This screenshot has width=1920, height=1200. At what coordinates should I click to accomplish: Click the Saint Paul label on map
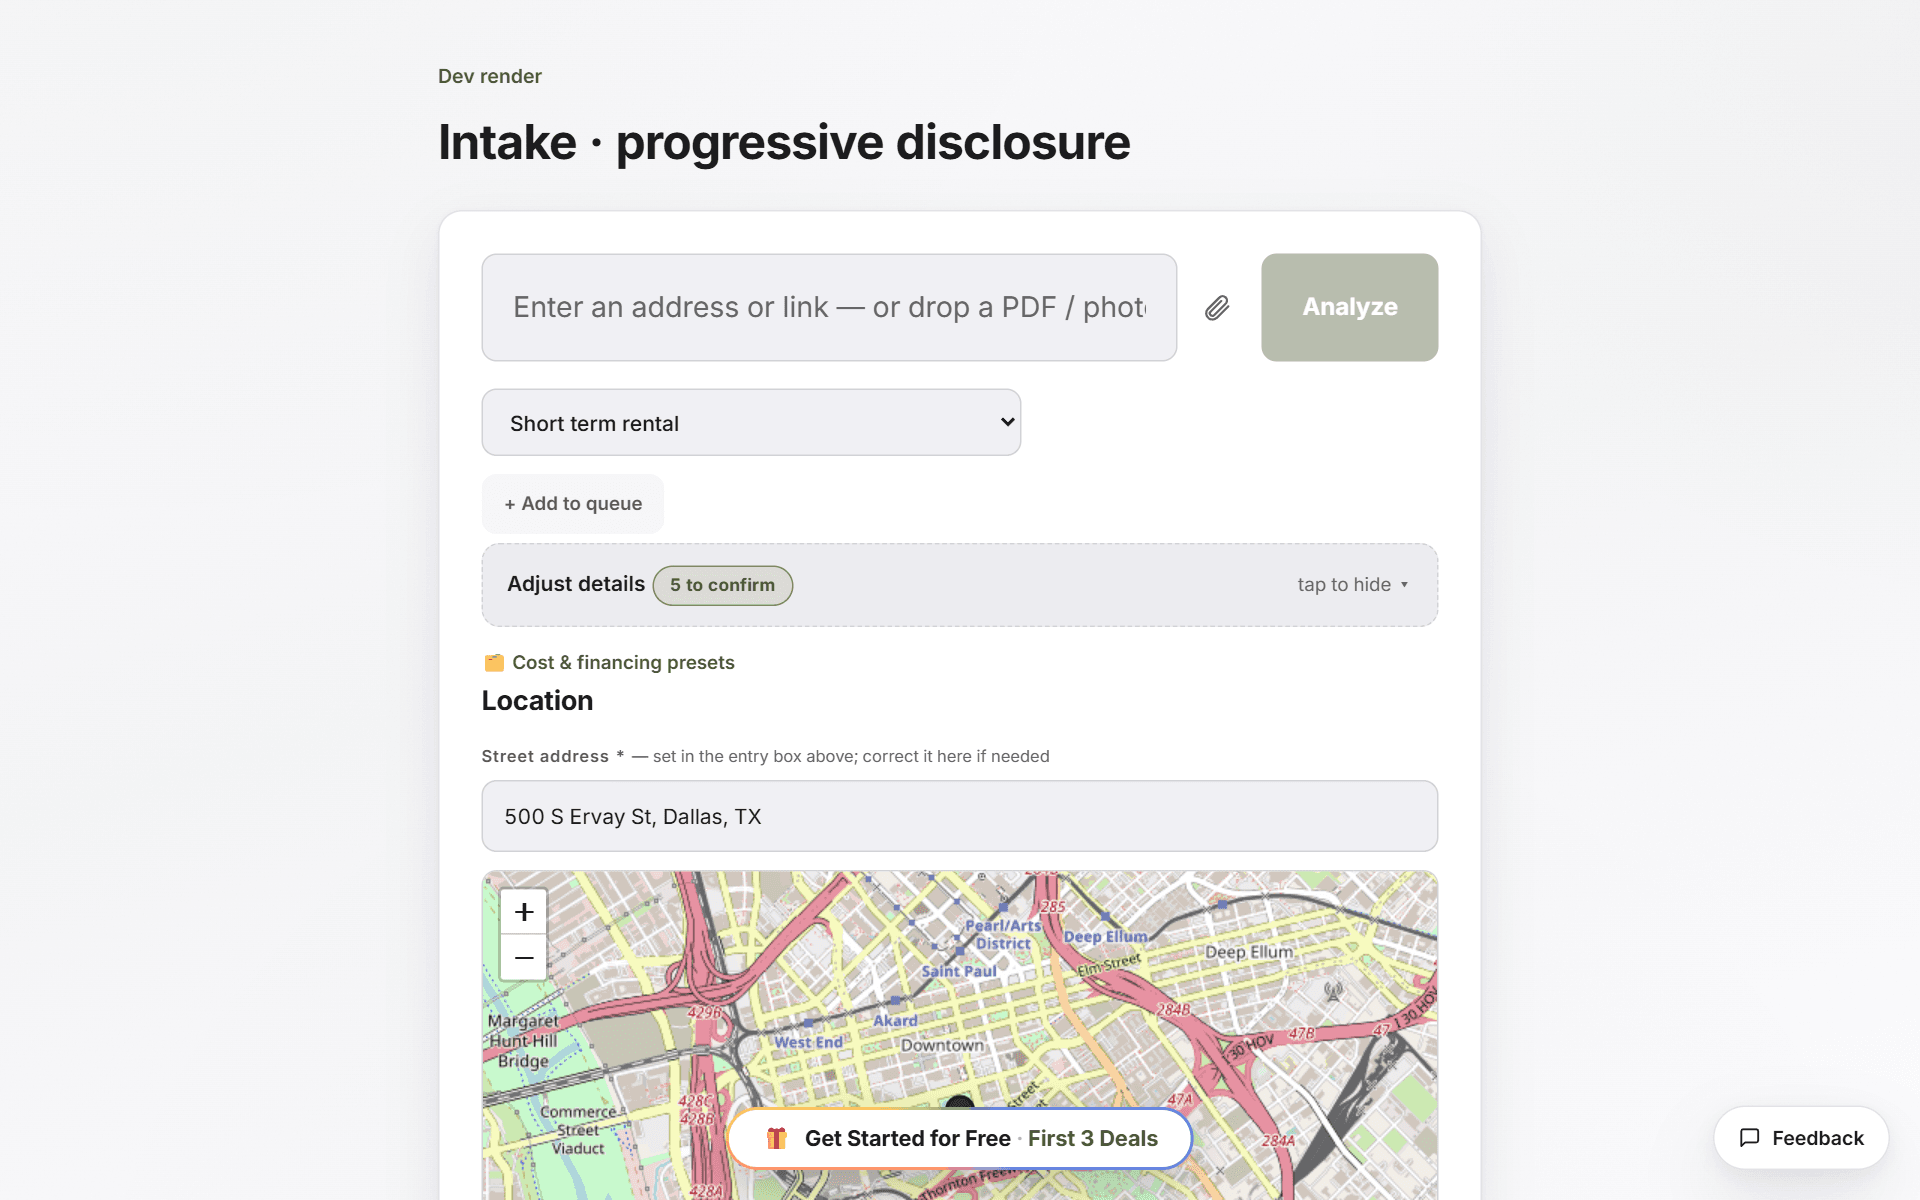click(959, 971)
